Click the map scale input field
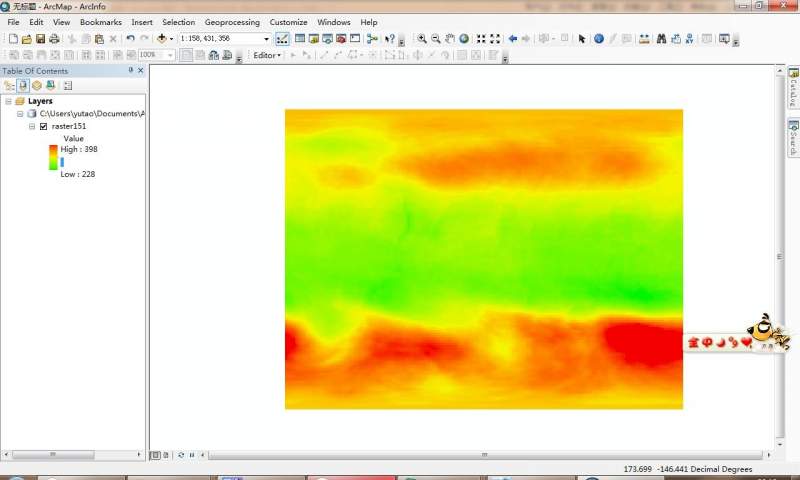 [219, 39]
